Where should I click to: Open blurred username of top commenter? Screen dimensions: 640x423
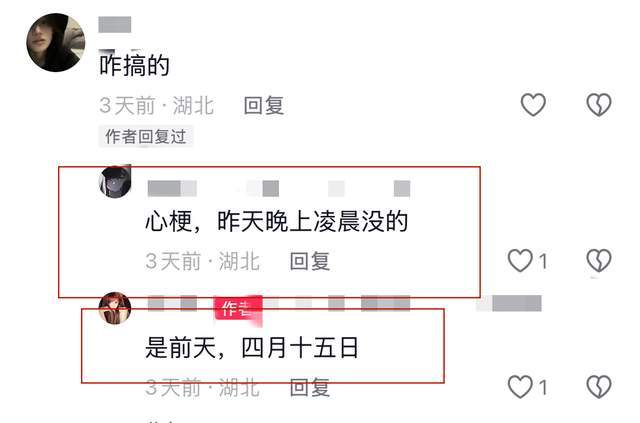click(115, 24)
